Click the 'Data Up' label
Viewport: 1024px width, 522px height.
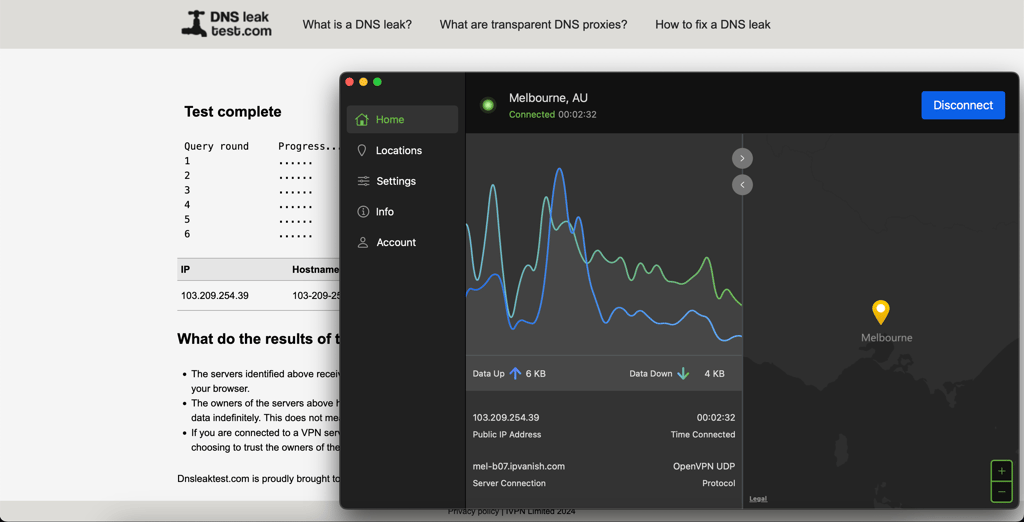pos(488,374)
